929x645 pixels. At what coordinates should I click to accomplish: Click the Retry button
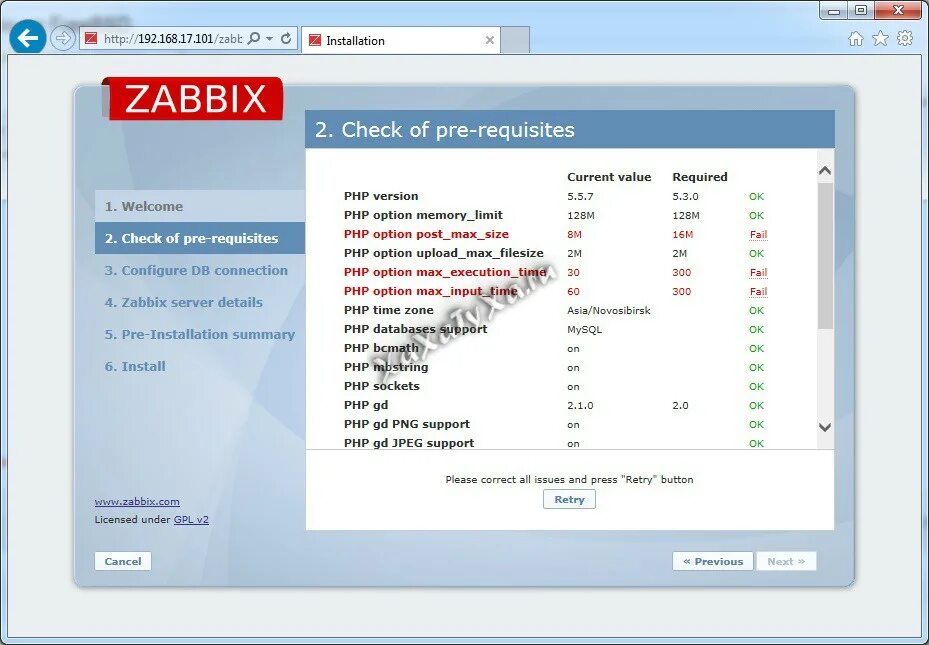tap(569, 499)
